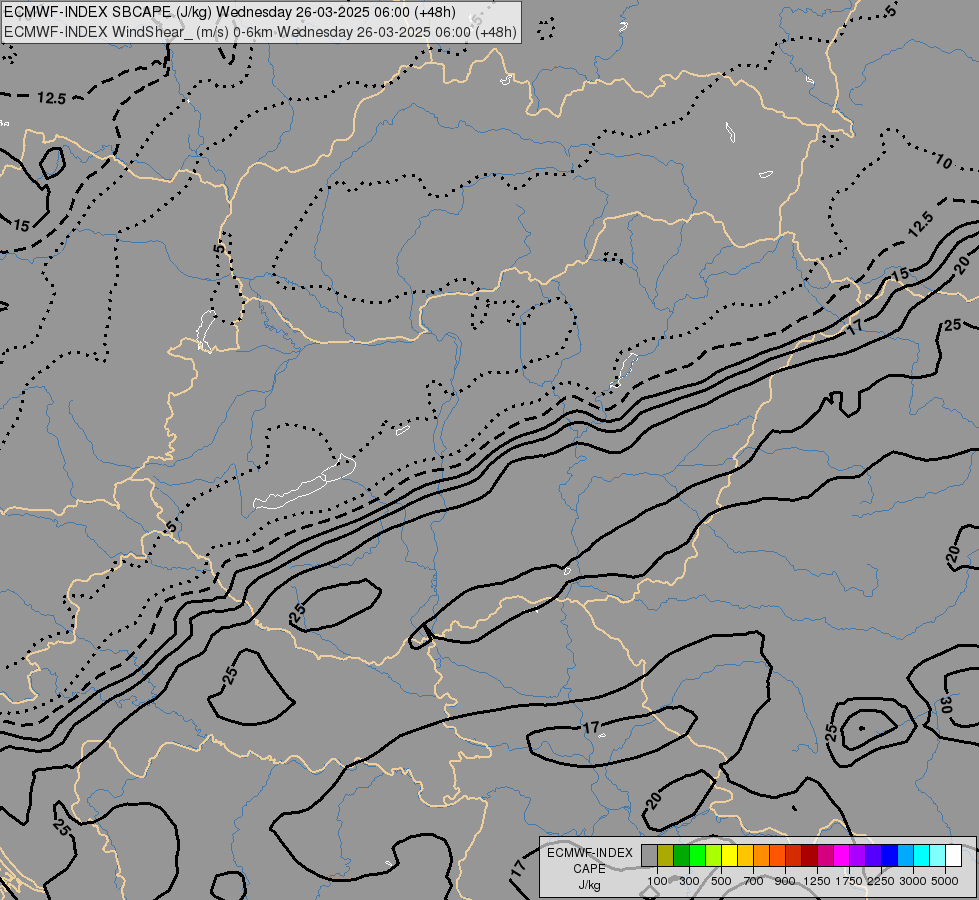
Task: Click the 30 wind shear contour label
Action: [x=946, y=706]
